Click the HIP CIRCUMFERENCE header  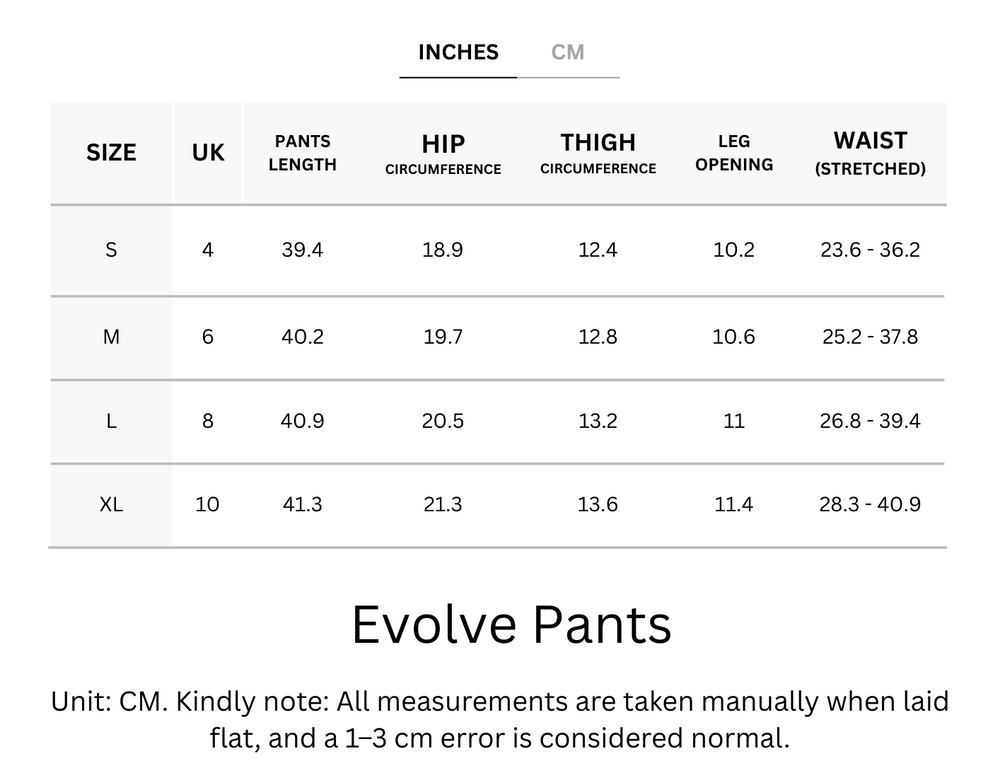[x=442, y=152]
